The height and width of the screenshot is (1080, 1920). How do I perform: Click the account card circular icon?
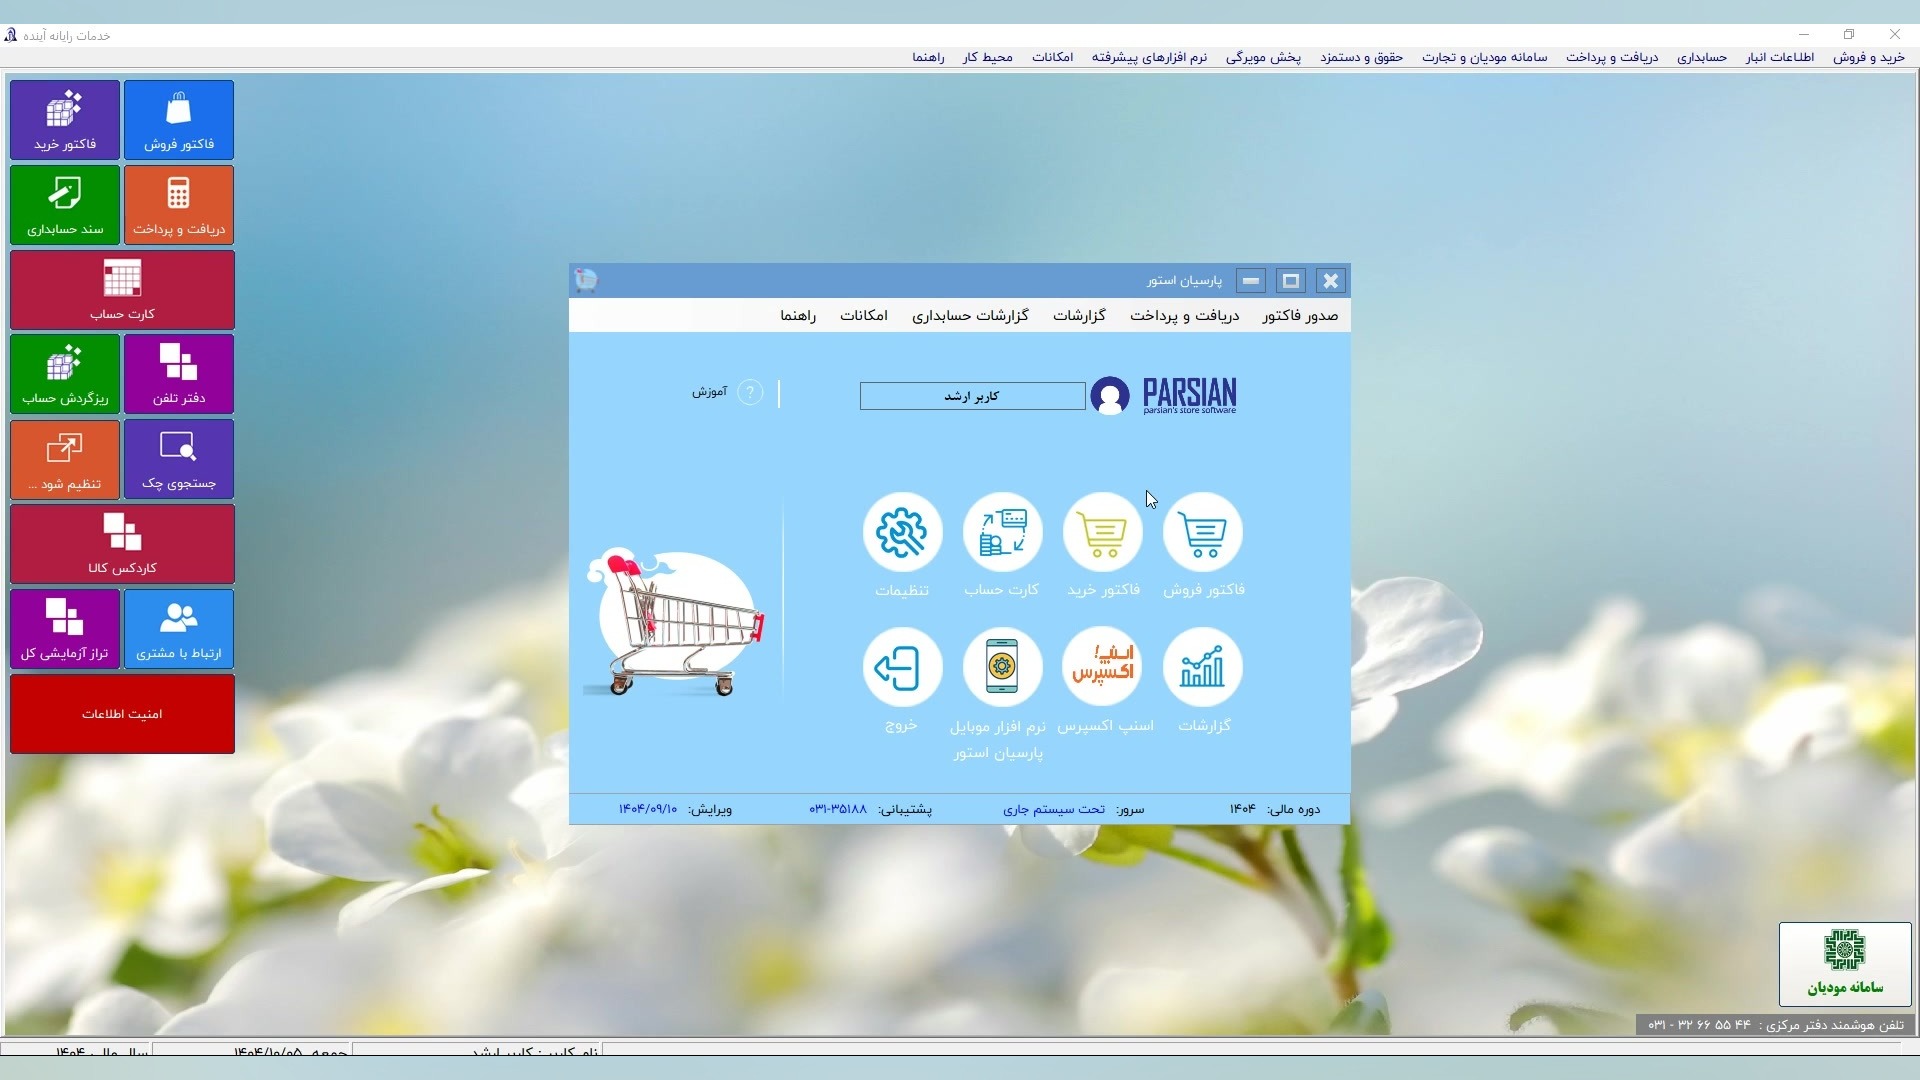point(1002,533)
